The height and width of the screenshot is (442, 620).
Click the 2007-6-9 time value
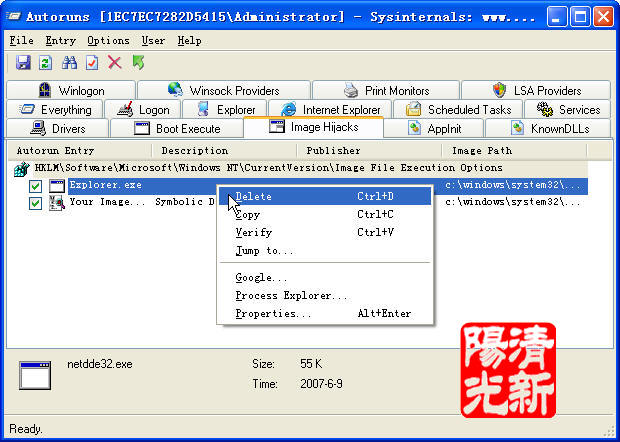[x=321, y=384]
